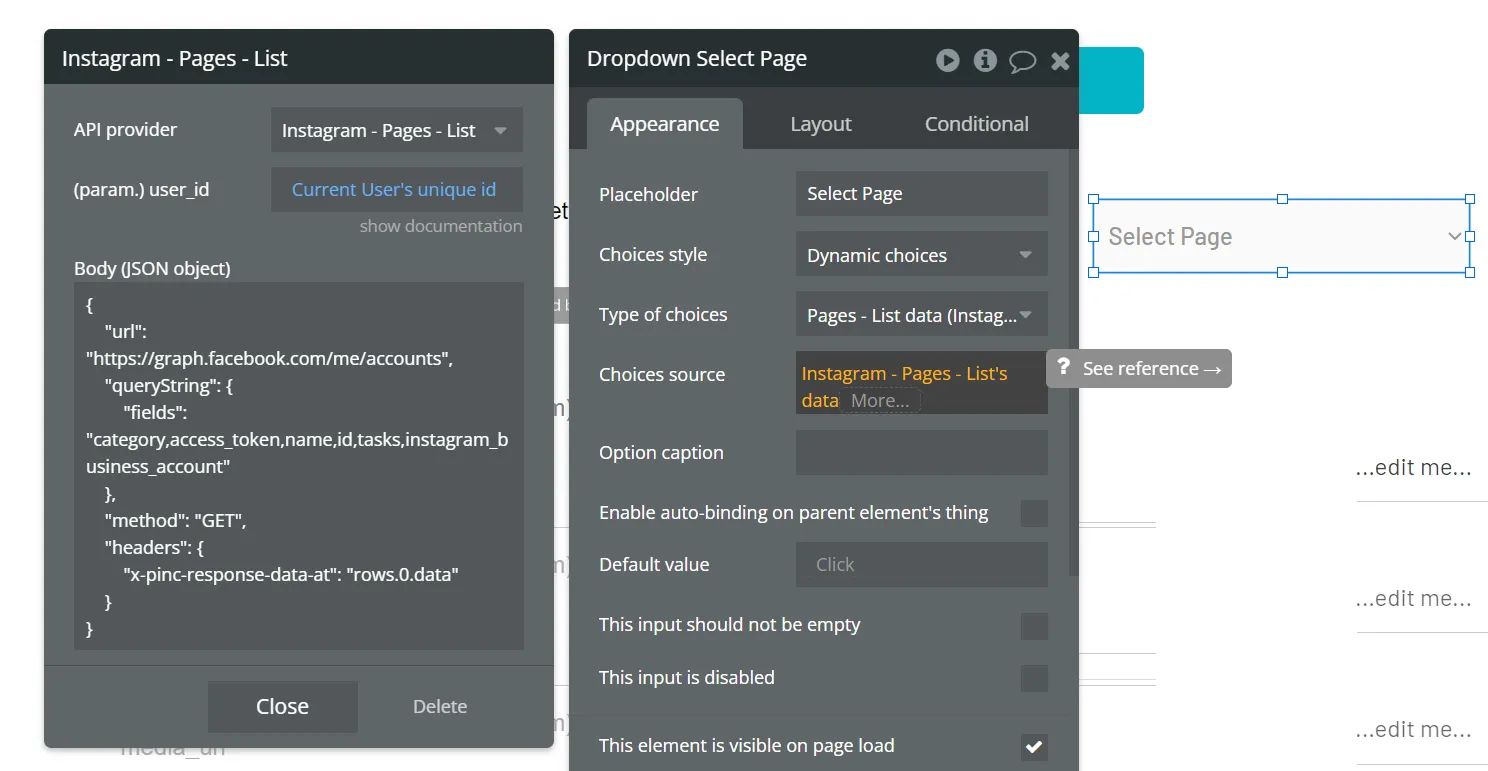Click the Placeholder input field
Image resolution: width=1488 pixels, height=771 pixels.
point(921,194)
